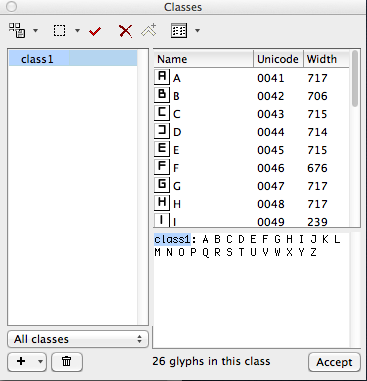Click letter Z in class definition text
The image size is (367, 381).
click(313, 252)
